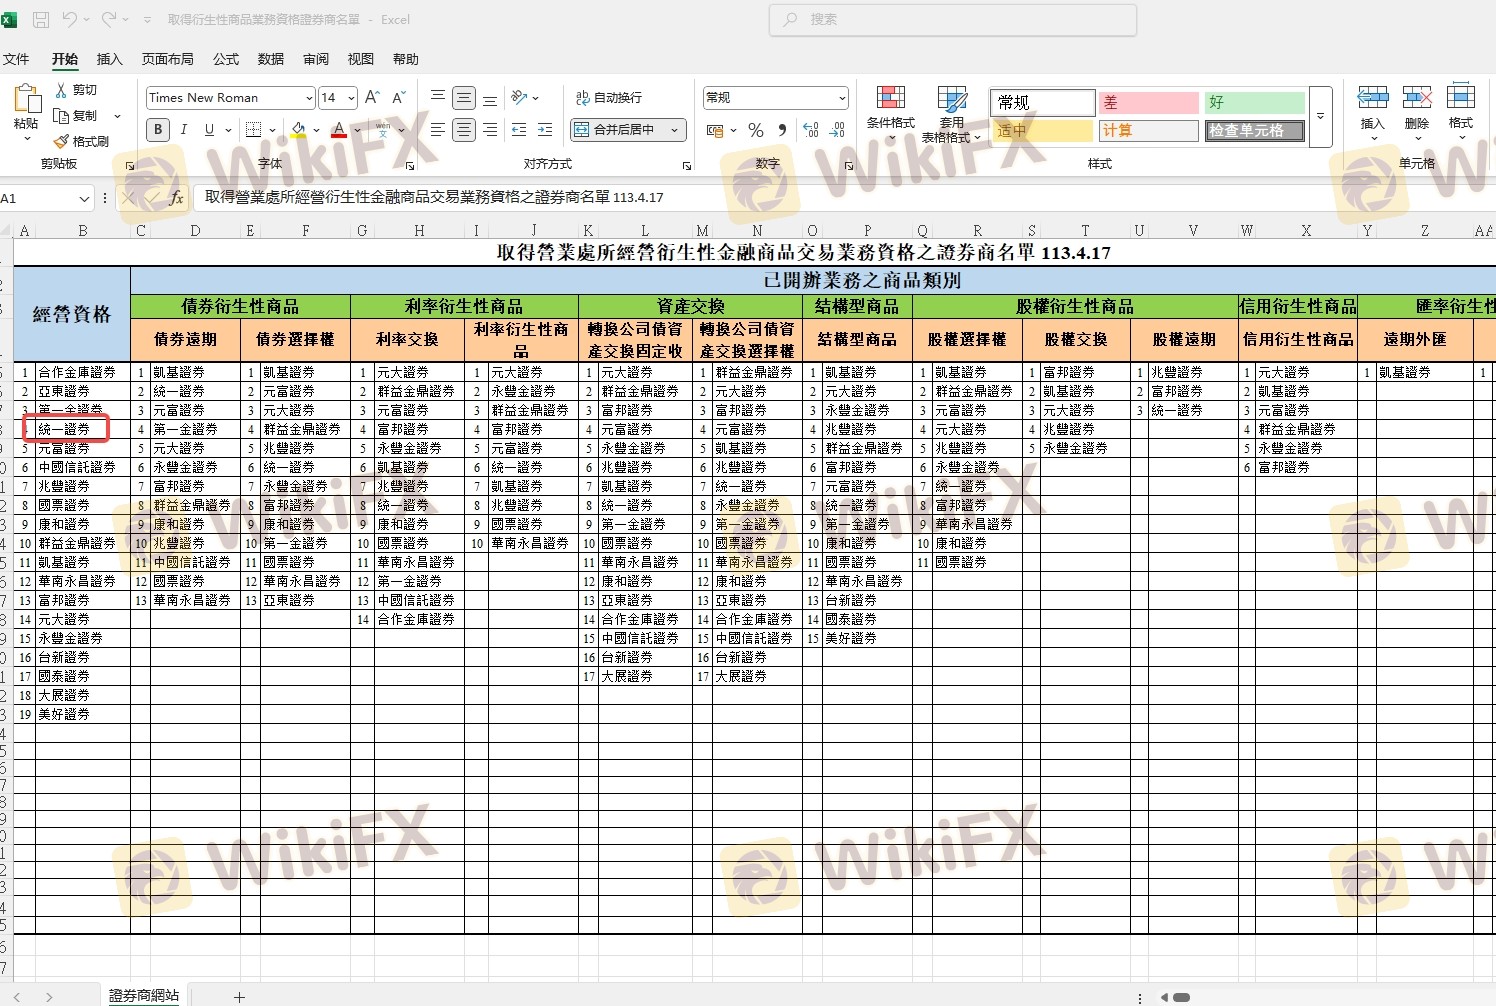Switch to the 公式 tab
This screenshot has width=1496, height=1006.
pos(226,59)
